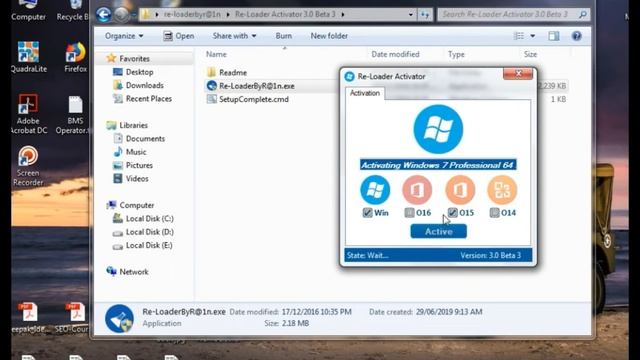The height and width of the screenshot is (360, 640).
Task: Click the Forward navigation button
Action: [x=121, y=15]
